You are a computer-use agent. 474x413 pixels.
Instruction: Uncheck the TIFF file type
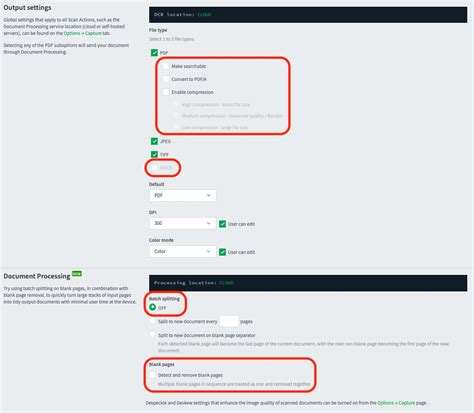tap(154, 154)
